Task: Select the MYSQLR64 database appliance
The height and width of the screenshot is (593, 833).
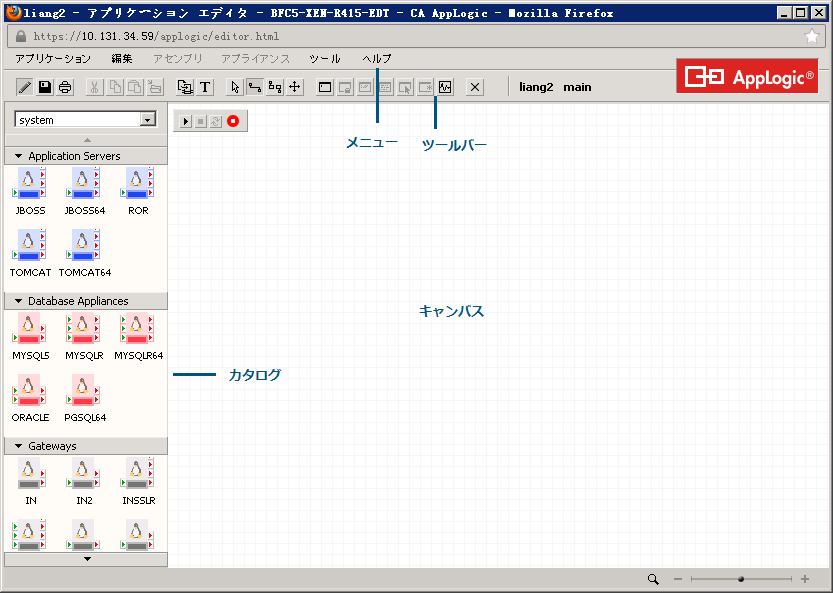Action: pos(137,328)
